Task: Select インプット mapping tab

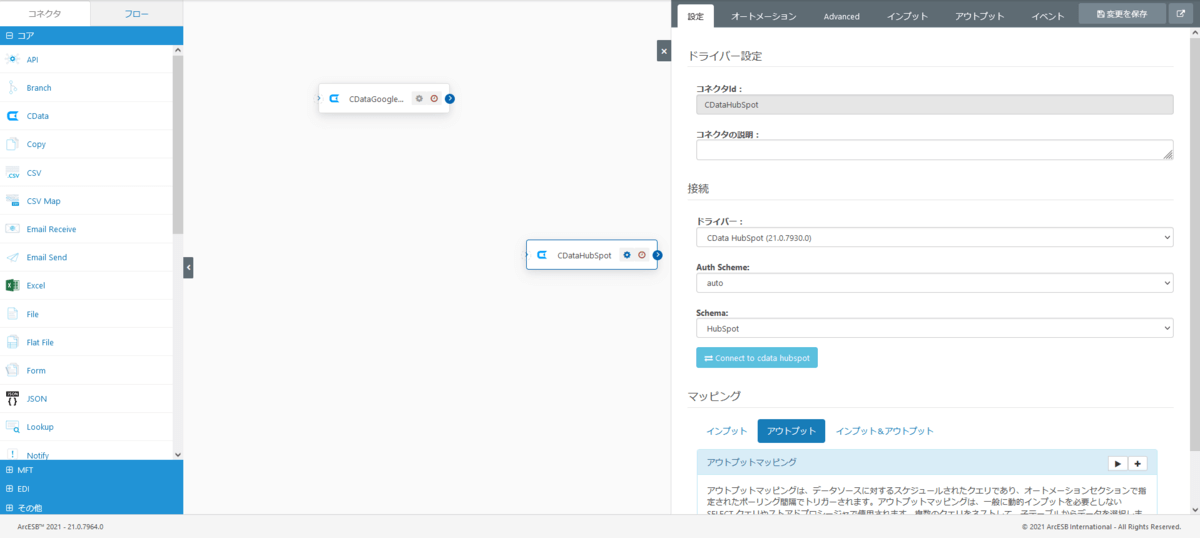Action: click(727, 431)
